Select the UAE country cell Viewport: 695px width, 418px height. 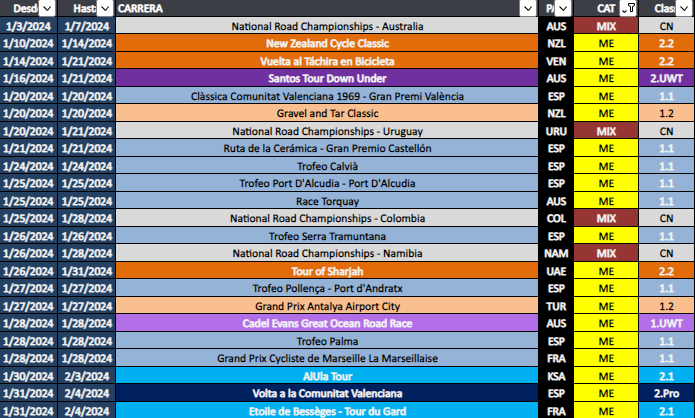(x=556, y=271)
